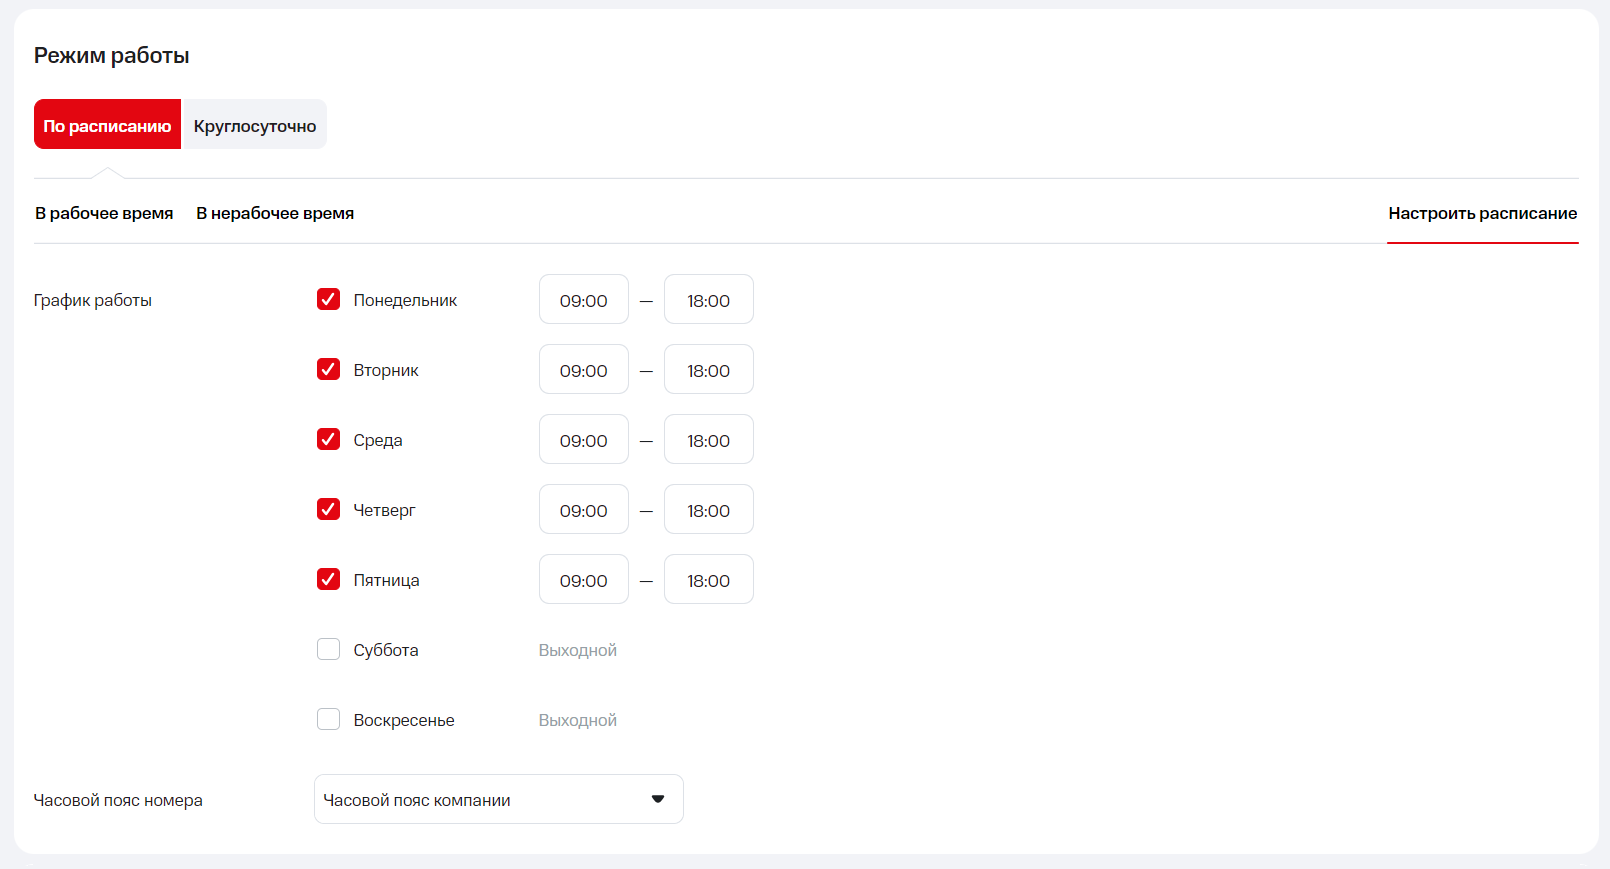The image size is (1610, 869).
Task: Edit Wednesday start time field
Action: pyautogui.click(x=584, y=440)
